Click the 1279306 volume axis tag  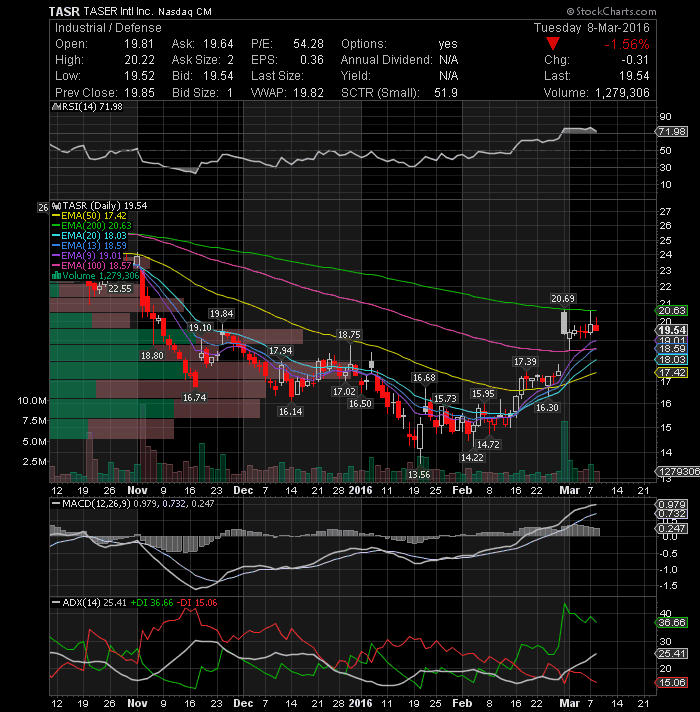678,472
